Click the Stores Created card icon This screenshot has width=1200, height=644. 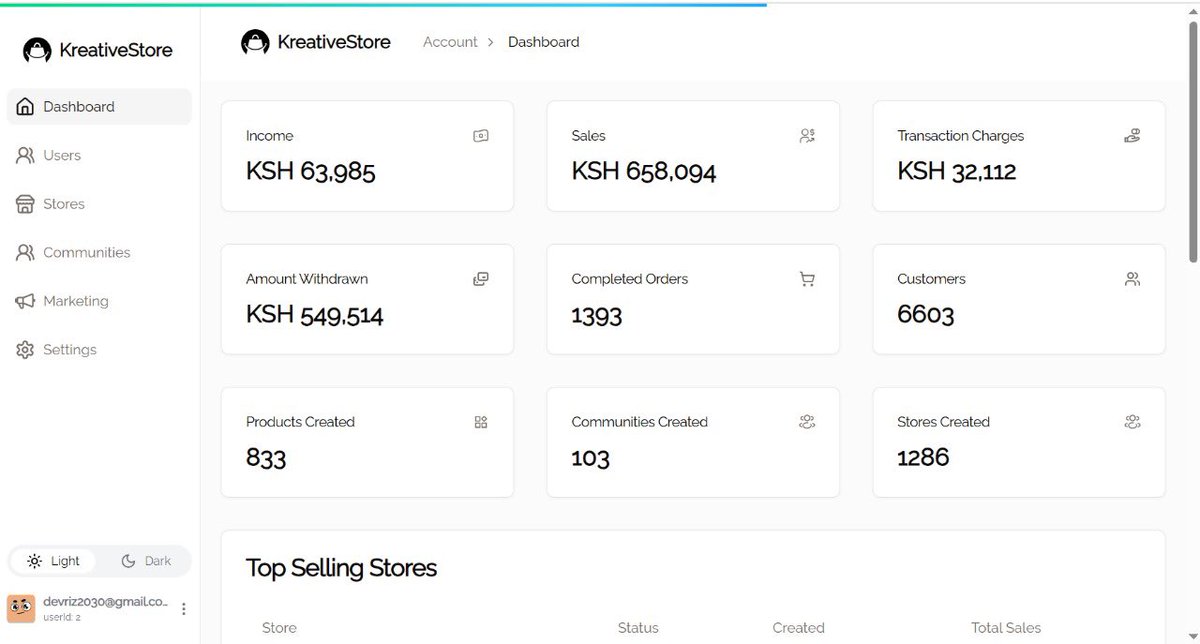click(1132, 422)
